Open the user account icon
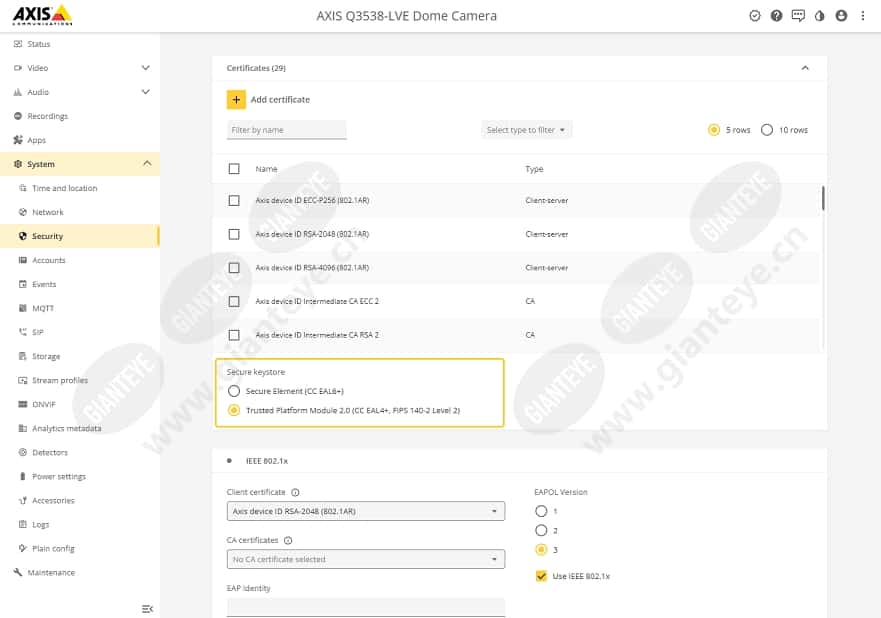This screenshot has height=618, width=881. (x=841, y=16)
